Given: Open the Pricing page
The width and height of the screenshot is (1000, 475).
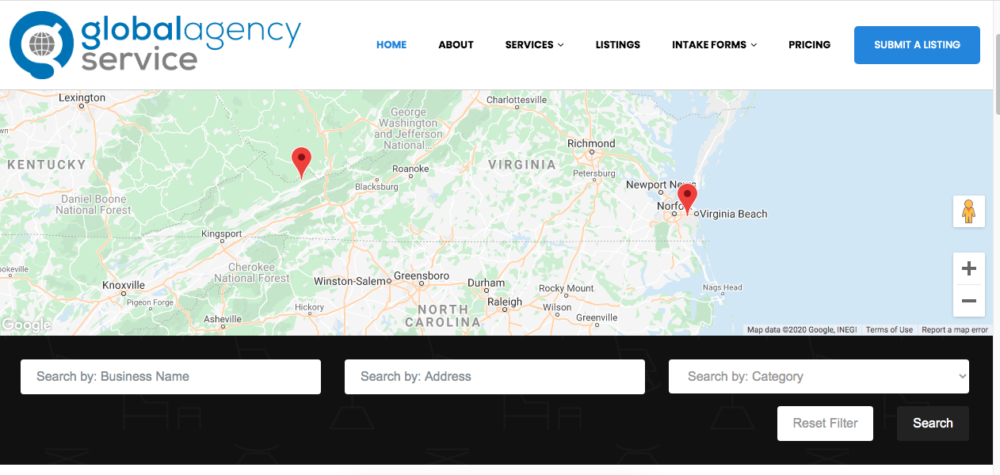Looking at the screenshot, I should pos(809,45).
